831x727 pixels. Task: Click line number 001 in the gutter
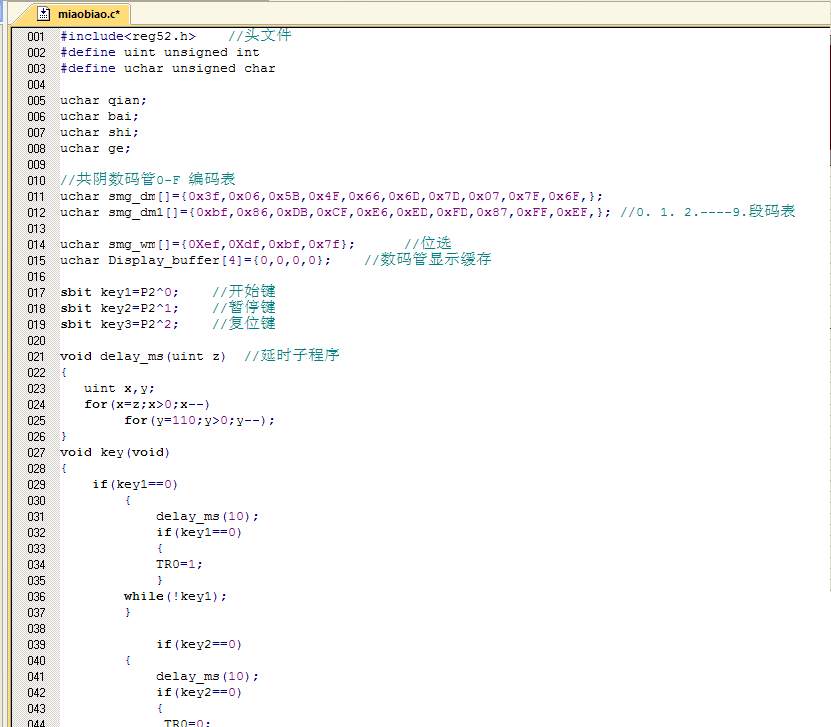pos(36,37)
